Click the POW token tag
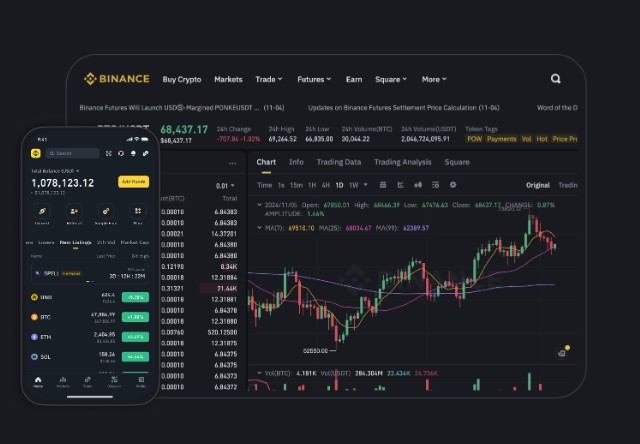This screenshot has height=444, width=640. pyautogui.click(x=474, y=139)
